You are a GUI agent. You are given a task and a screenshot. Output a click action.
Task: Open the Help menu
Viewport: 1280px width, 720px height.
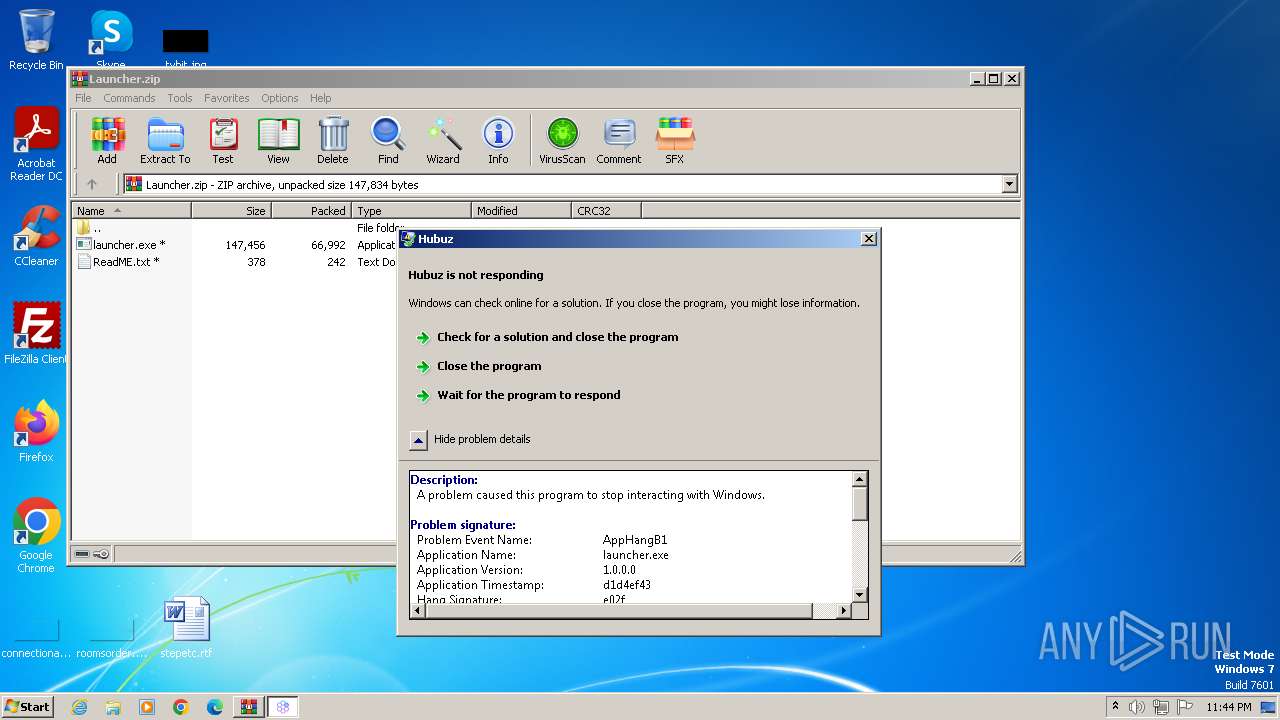(320, 98)
